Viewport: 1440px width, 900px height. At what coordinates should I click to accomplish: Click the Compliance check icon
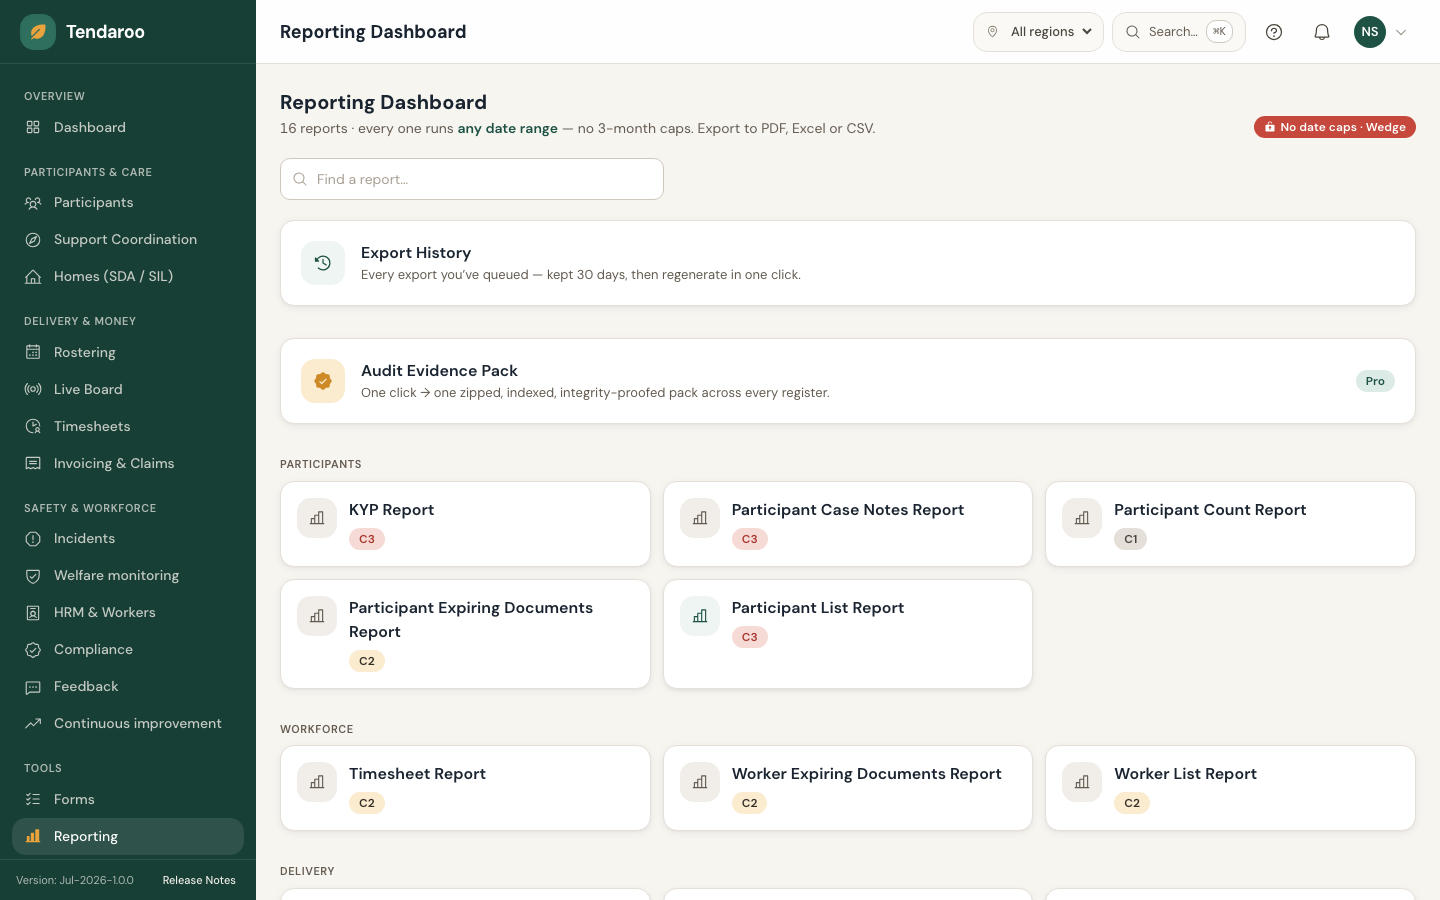click(33, 650)
